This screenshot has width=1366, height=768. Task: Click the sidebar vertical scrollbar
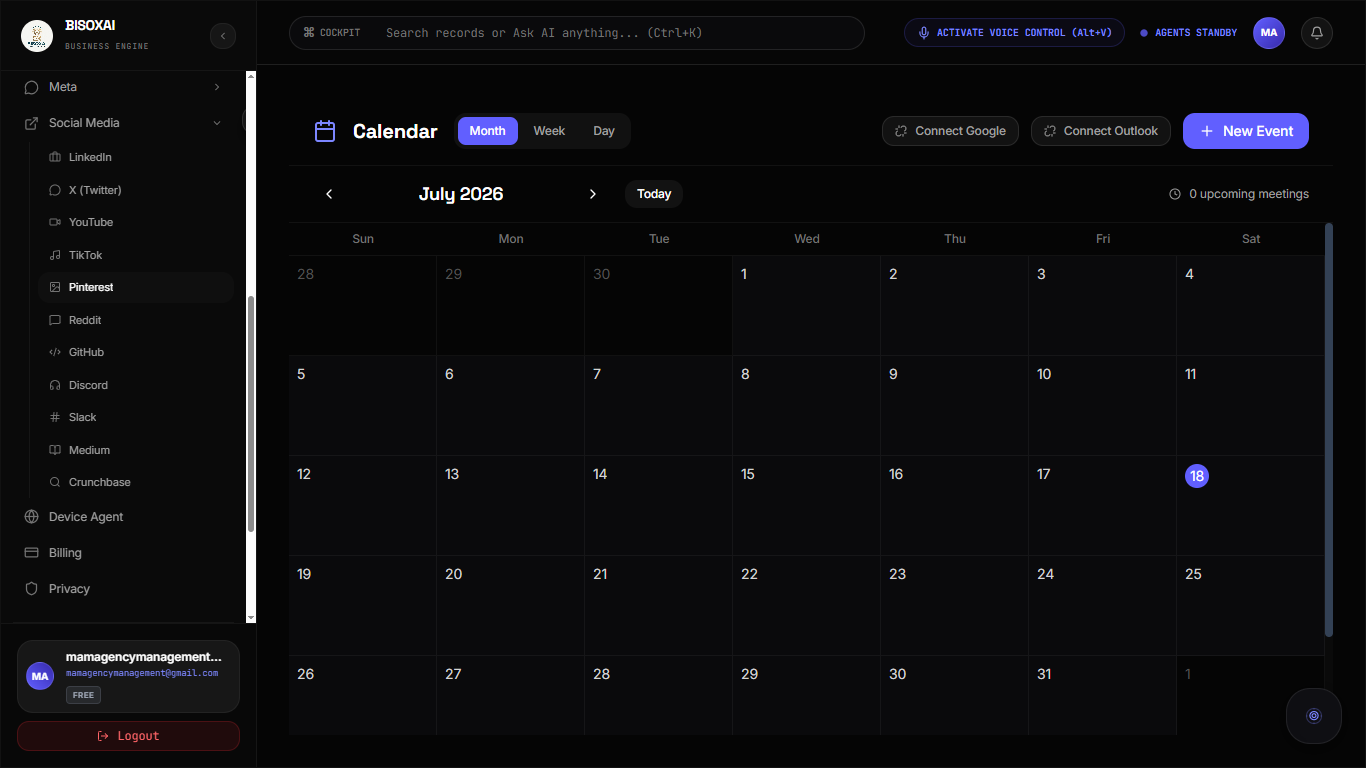pyautogui.click(x=251, y=414)
